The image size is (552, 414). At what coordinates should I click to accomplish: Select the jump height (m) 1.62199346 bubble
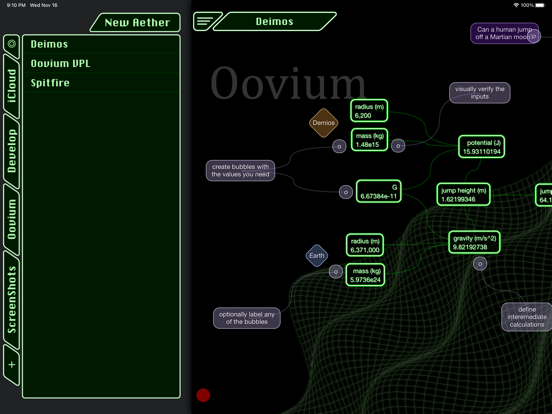tap(463, 194)
